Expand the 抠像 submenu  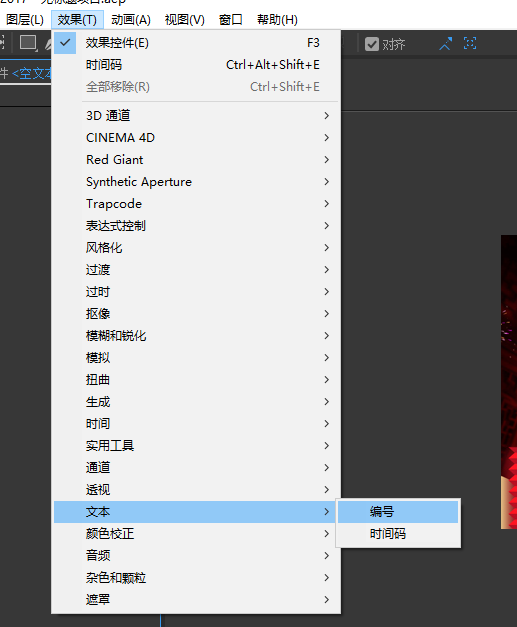click(x=196, y=314)
